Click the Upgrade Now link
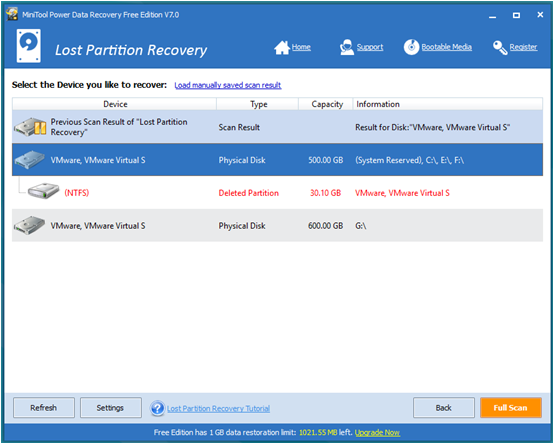This screenshot has height=443, width=553. [x=377, y=433]
